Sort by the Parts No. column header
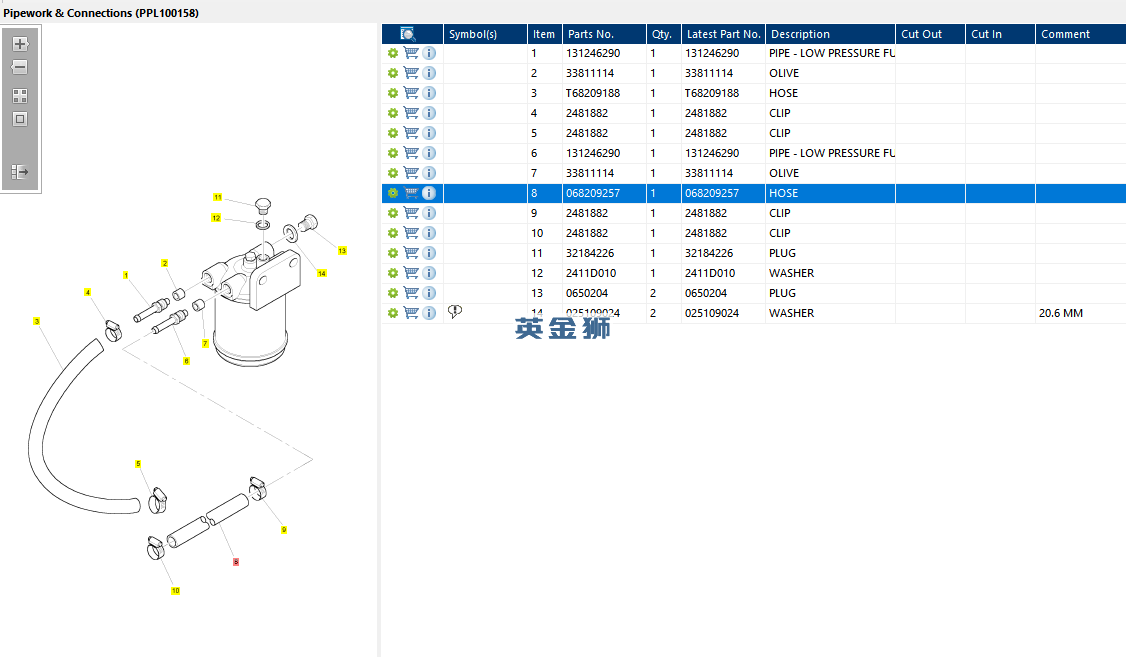 (605, 34)
